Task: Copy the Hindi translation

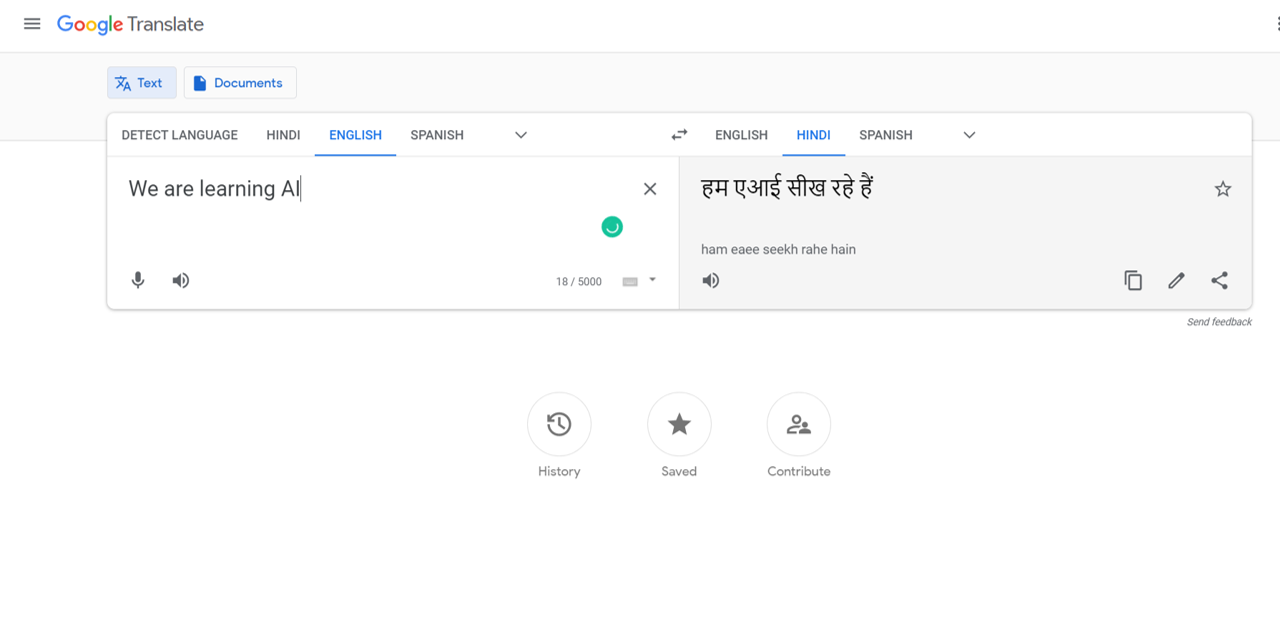Action: [x=1133, y=281]
